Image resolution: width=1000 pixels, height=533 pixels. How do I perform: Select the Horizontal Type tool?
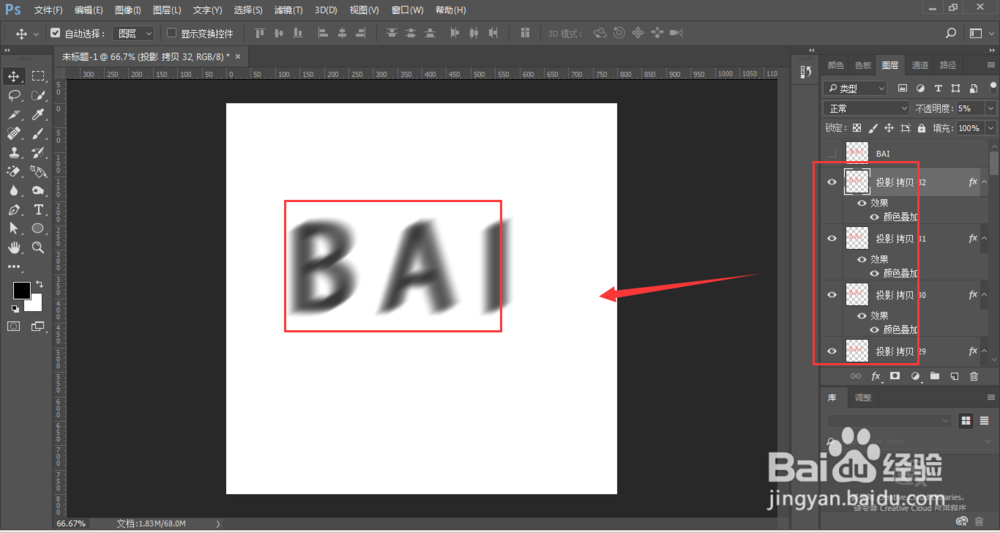pyautogui.click(x=38, y=210)
